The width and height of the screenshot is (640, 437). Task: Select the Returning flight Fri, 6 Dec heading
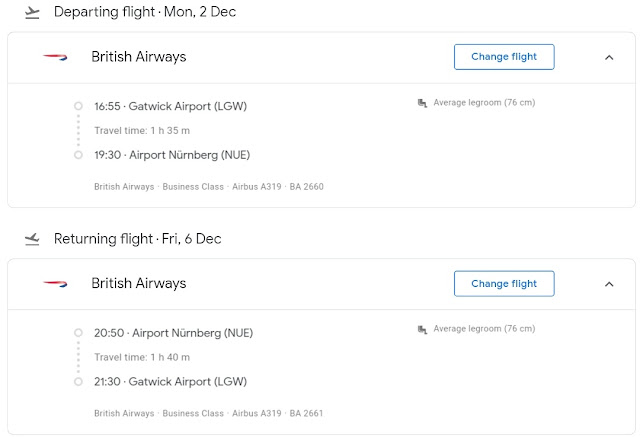(137, 239)
